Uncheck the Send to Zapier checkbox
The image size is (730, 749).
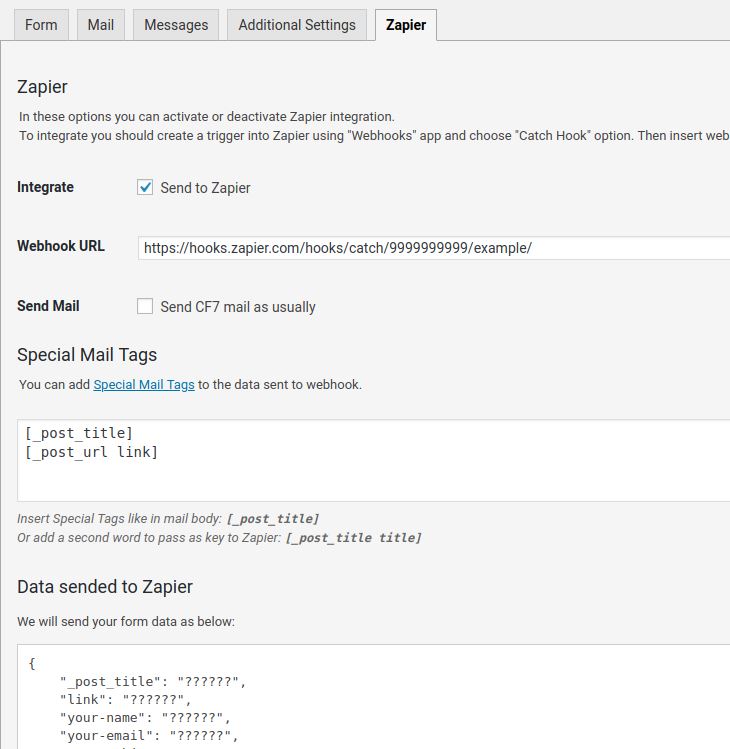145,187
